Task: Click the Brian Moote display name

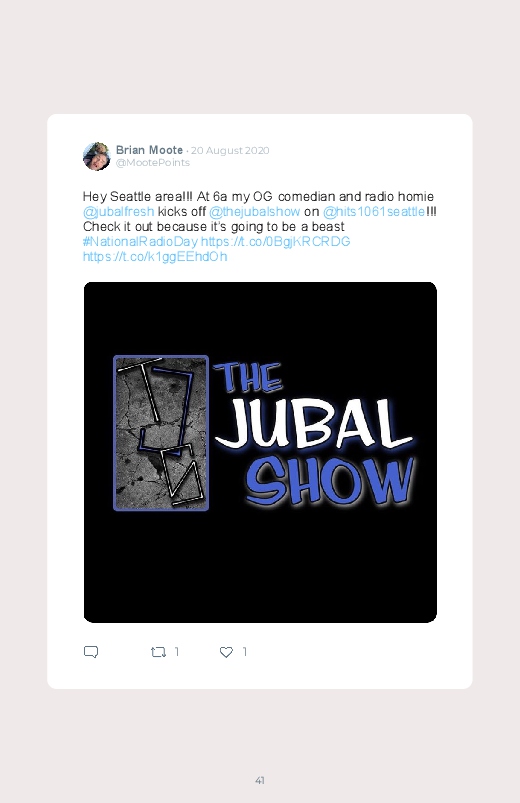Action: pyautogui.click(x=149, y=150)
